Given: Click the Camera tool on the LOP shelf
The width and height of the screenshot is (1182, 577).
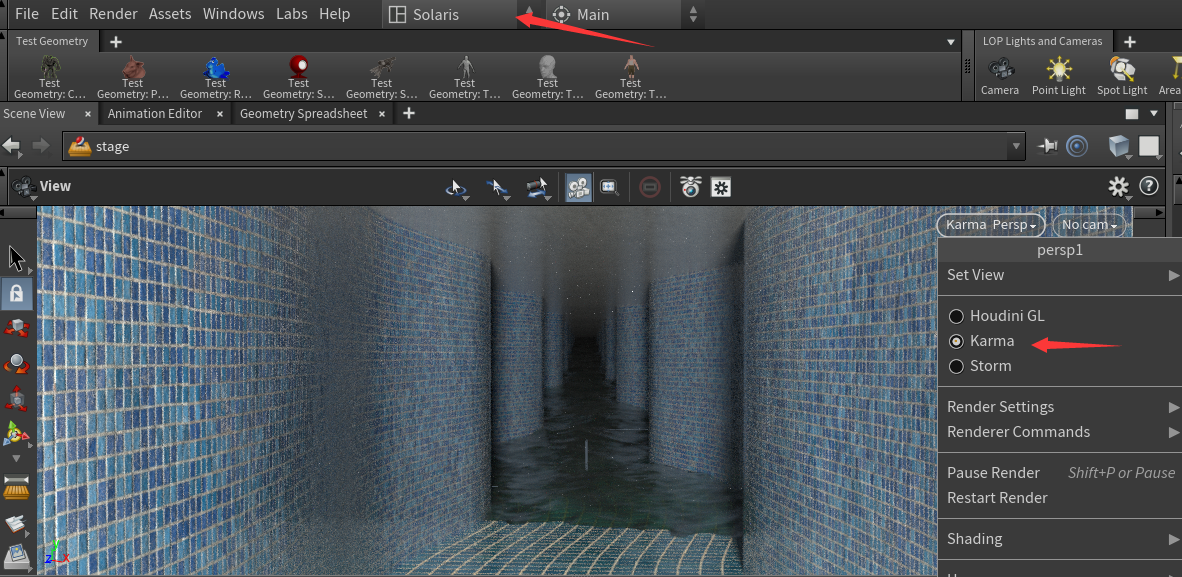Looking at the screenshot, I should pyautogui.click(x=1000, y=75).
